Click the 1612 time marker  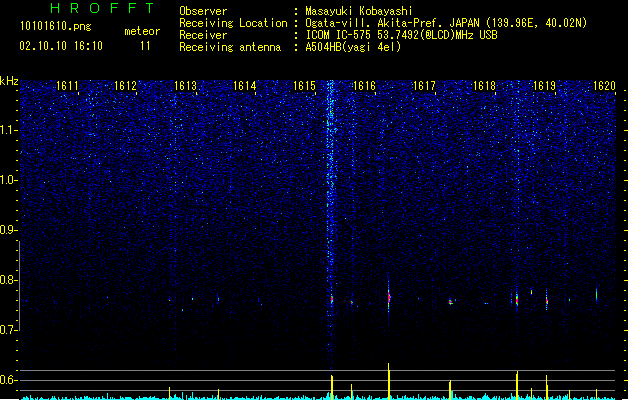pyautogui.click(x=126, y=86)
